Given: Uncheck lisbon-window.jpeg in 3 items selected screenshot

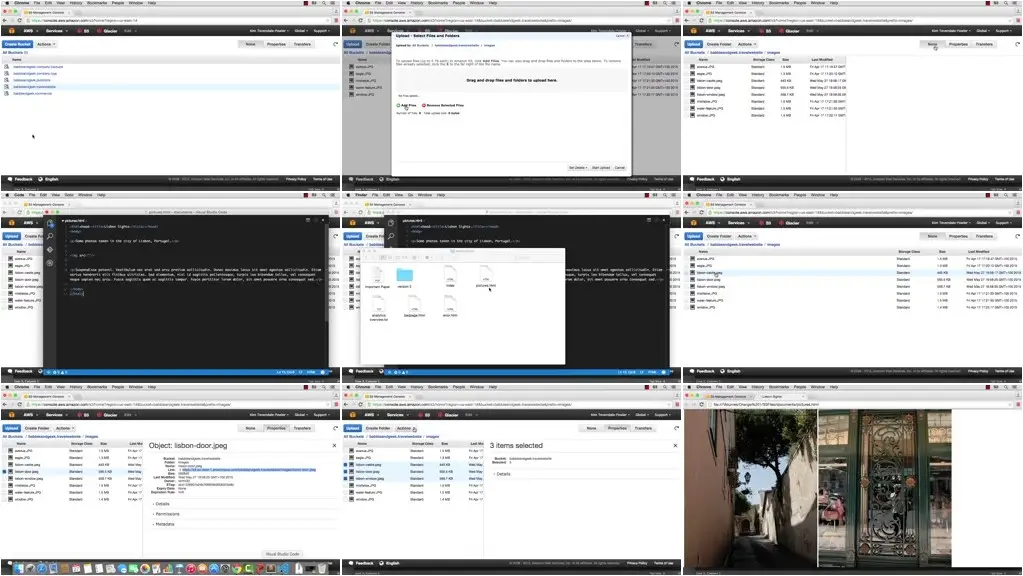Looking at the screenshot, I should click(x=346, y=479).
